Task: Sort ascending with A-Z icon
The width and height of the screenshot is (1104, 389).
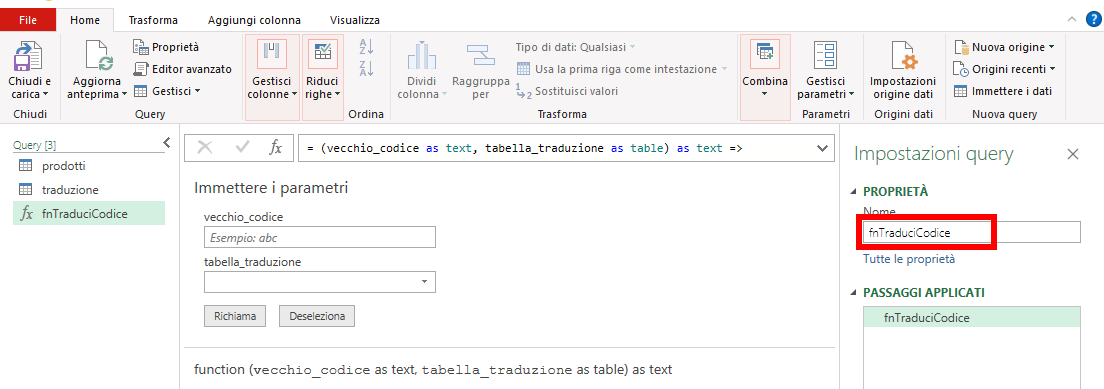Action: click(x=366, y=47)
